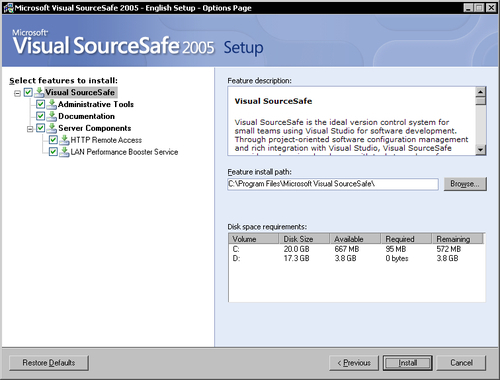Toggle the Documentation checkbox
This screenshot has height=380, width=500.
click(x=40, y=116)
